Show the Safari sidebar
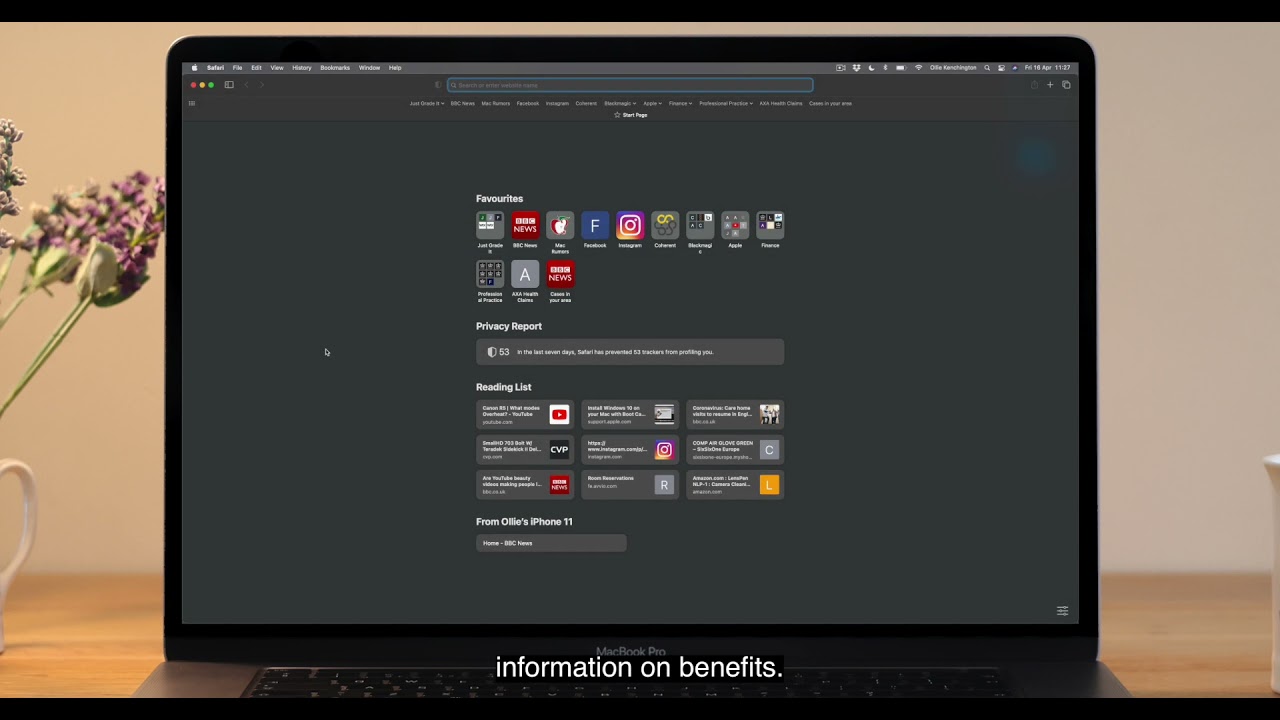 pos(229,85)
